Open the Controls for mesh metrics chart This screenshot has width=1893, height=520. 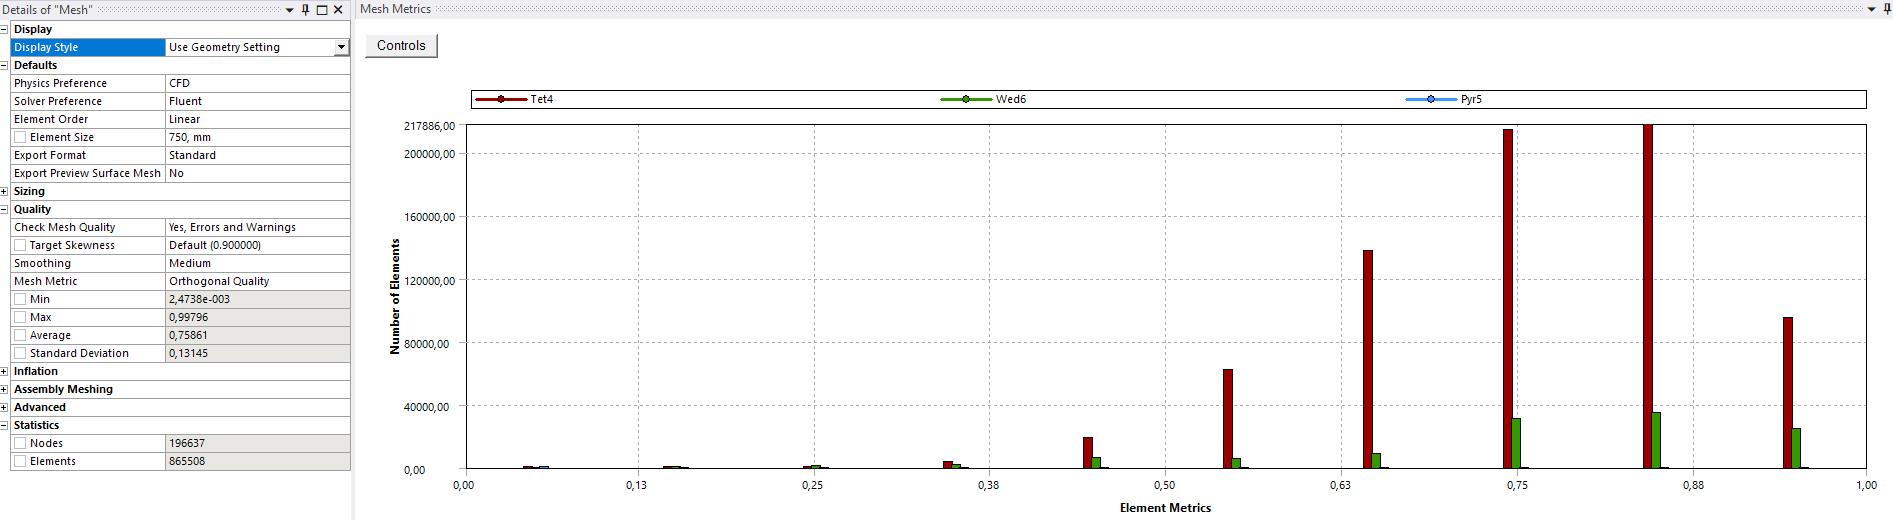pos(401,46)
